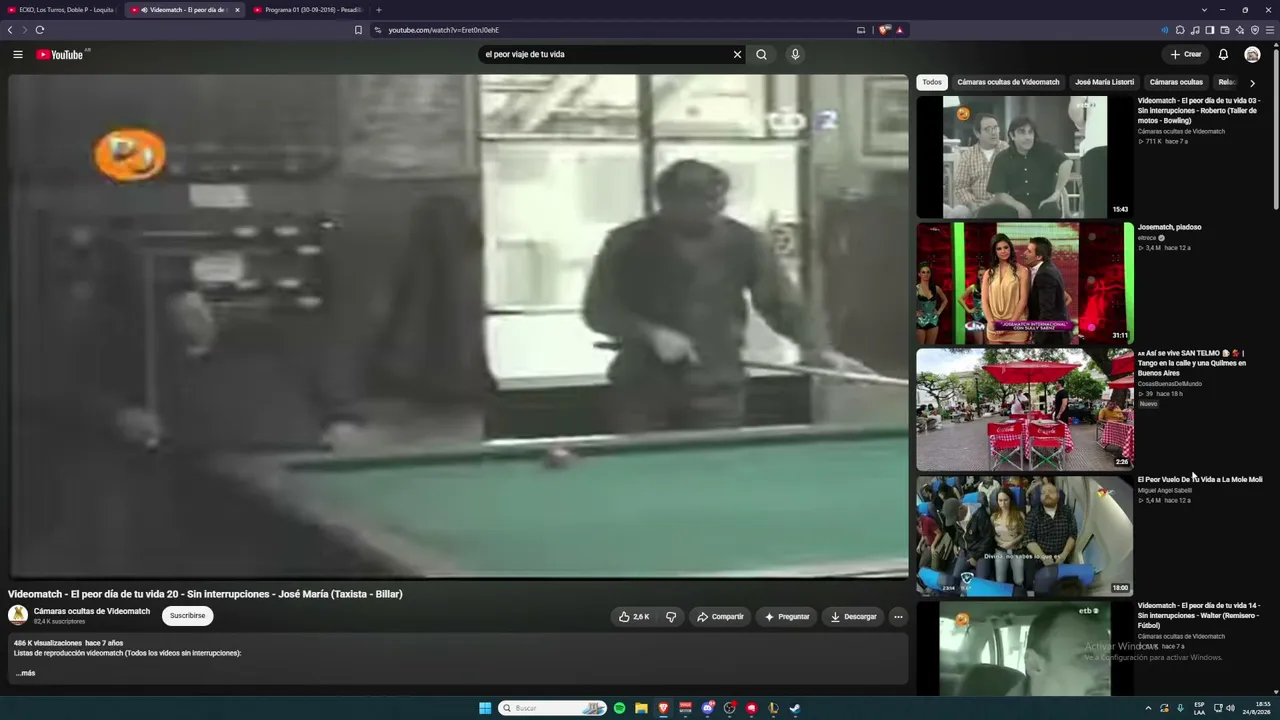Dislike the video
The image size is (1280, 720).
pyautogui.click(x=671, y=617)
